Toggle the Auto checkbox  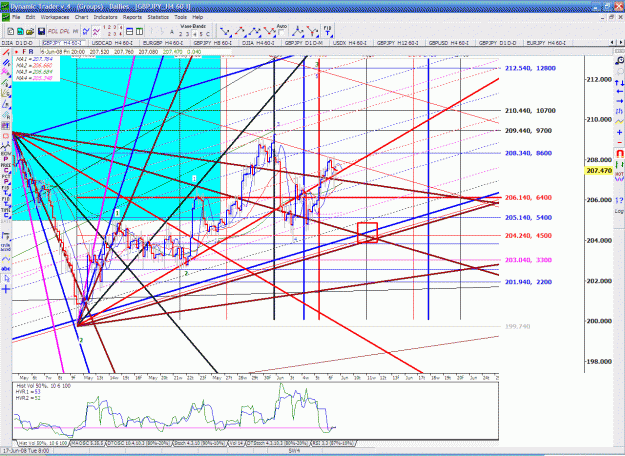click(x=282, y=32)
